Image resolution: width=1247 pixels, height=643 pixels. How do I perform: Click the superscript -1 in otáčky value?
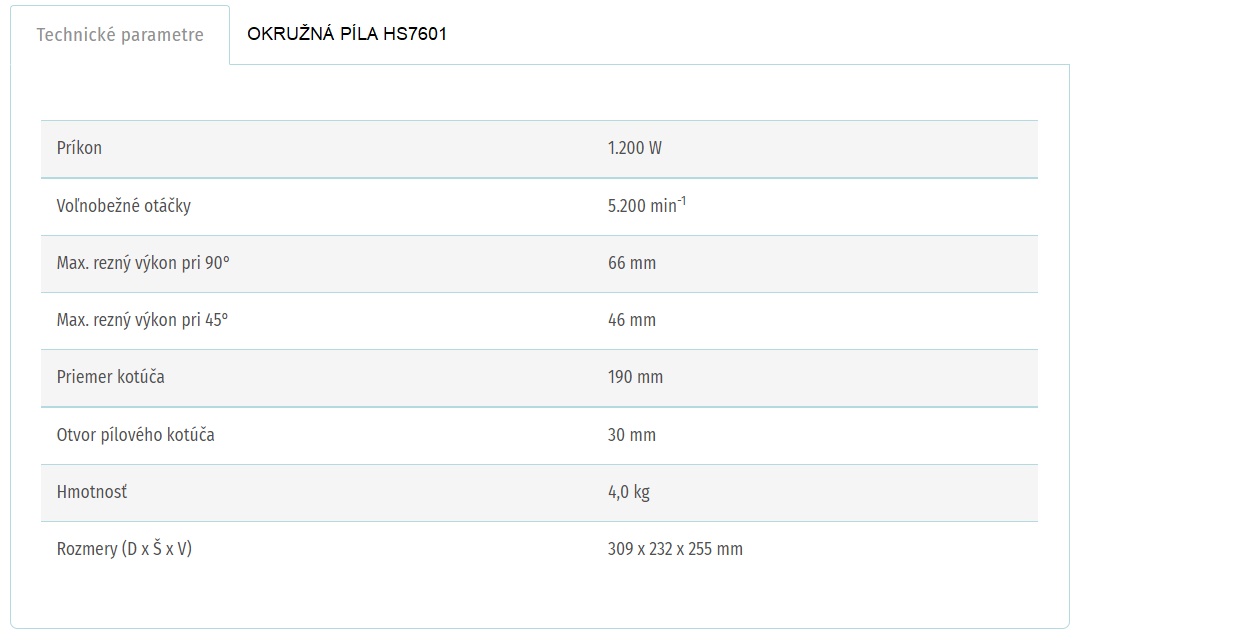[682, 201]
